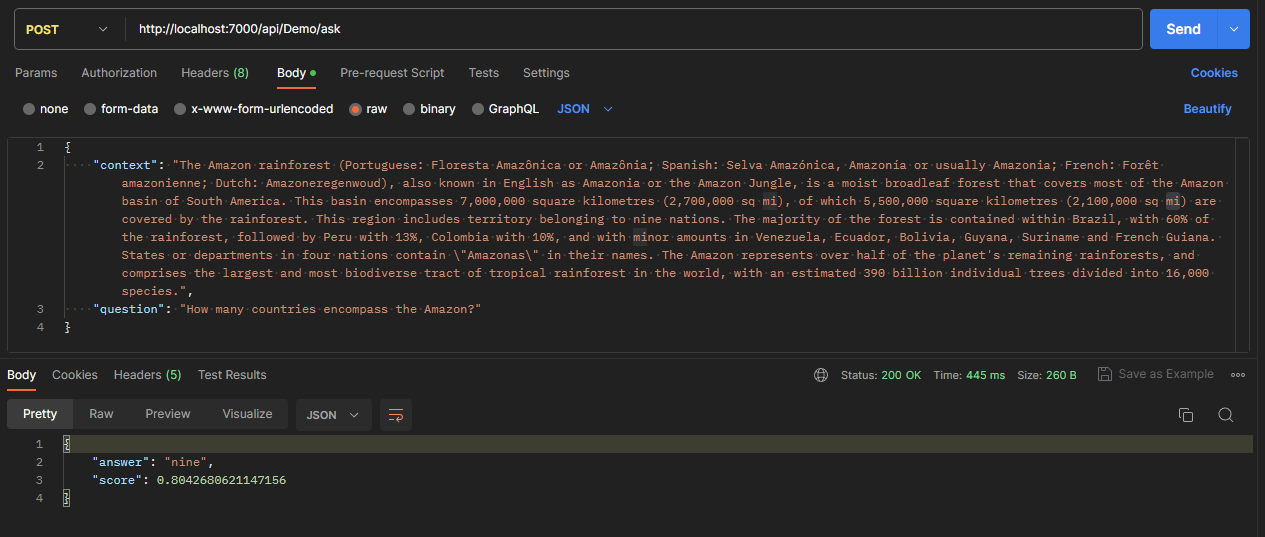Viewport: 1265px width, 537px height.
Task: Expand the JSON body format dropdown
Action: coord(585,109)
